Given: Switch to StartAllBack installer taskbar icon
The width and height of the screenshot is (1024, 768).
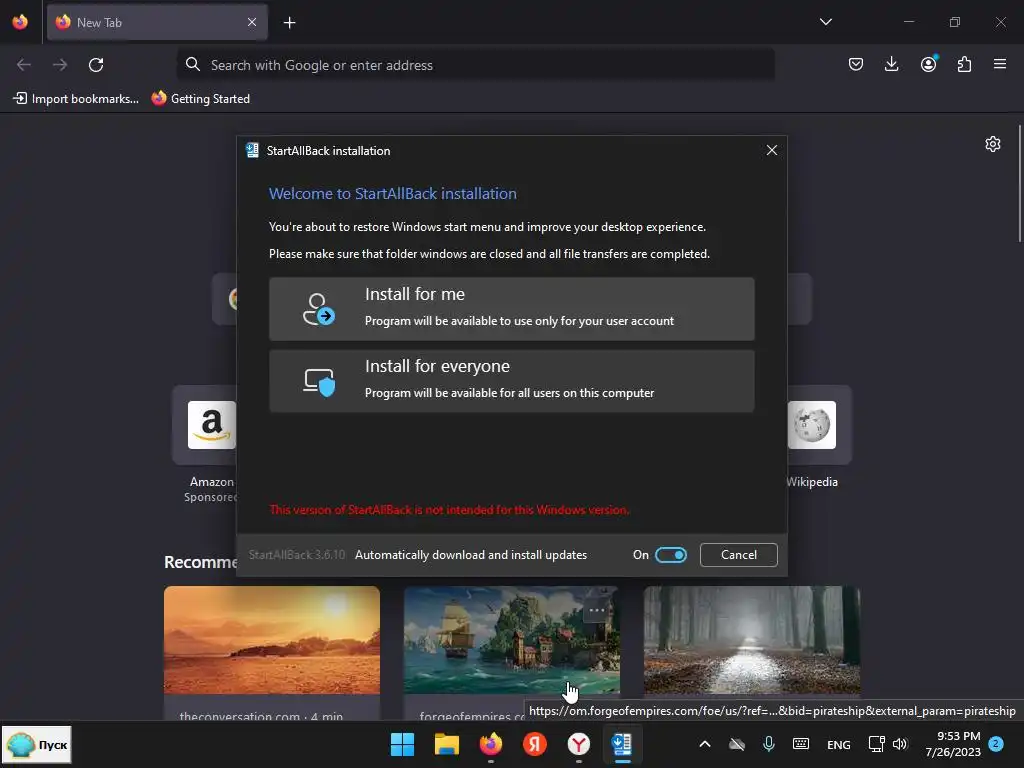Looking at the screenshot, I should point(622,744).
